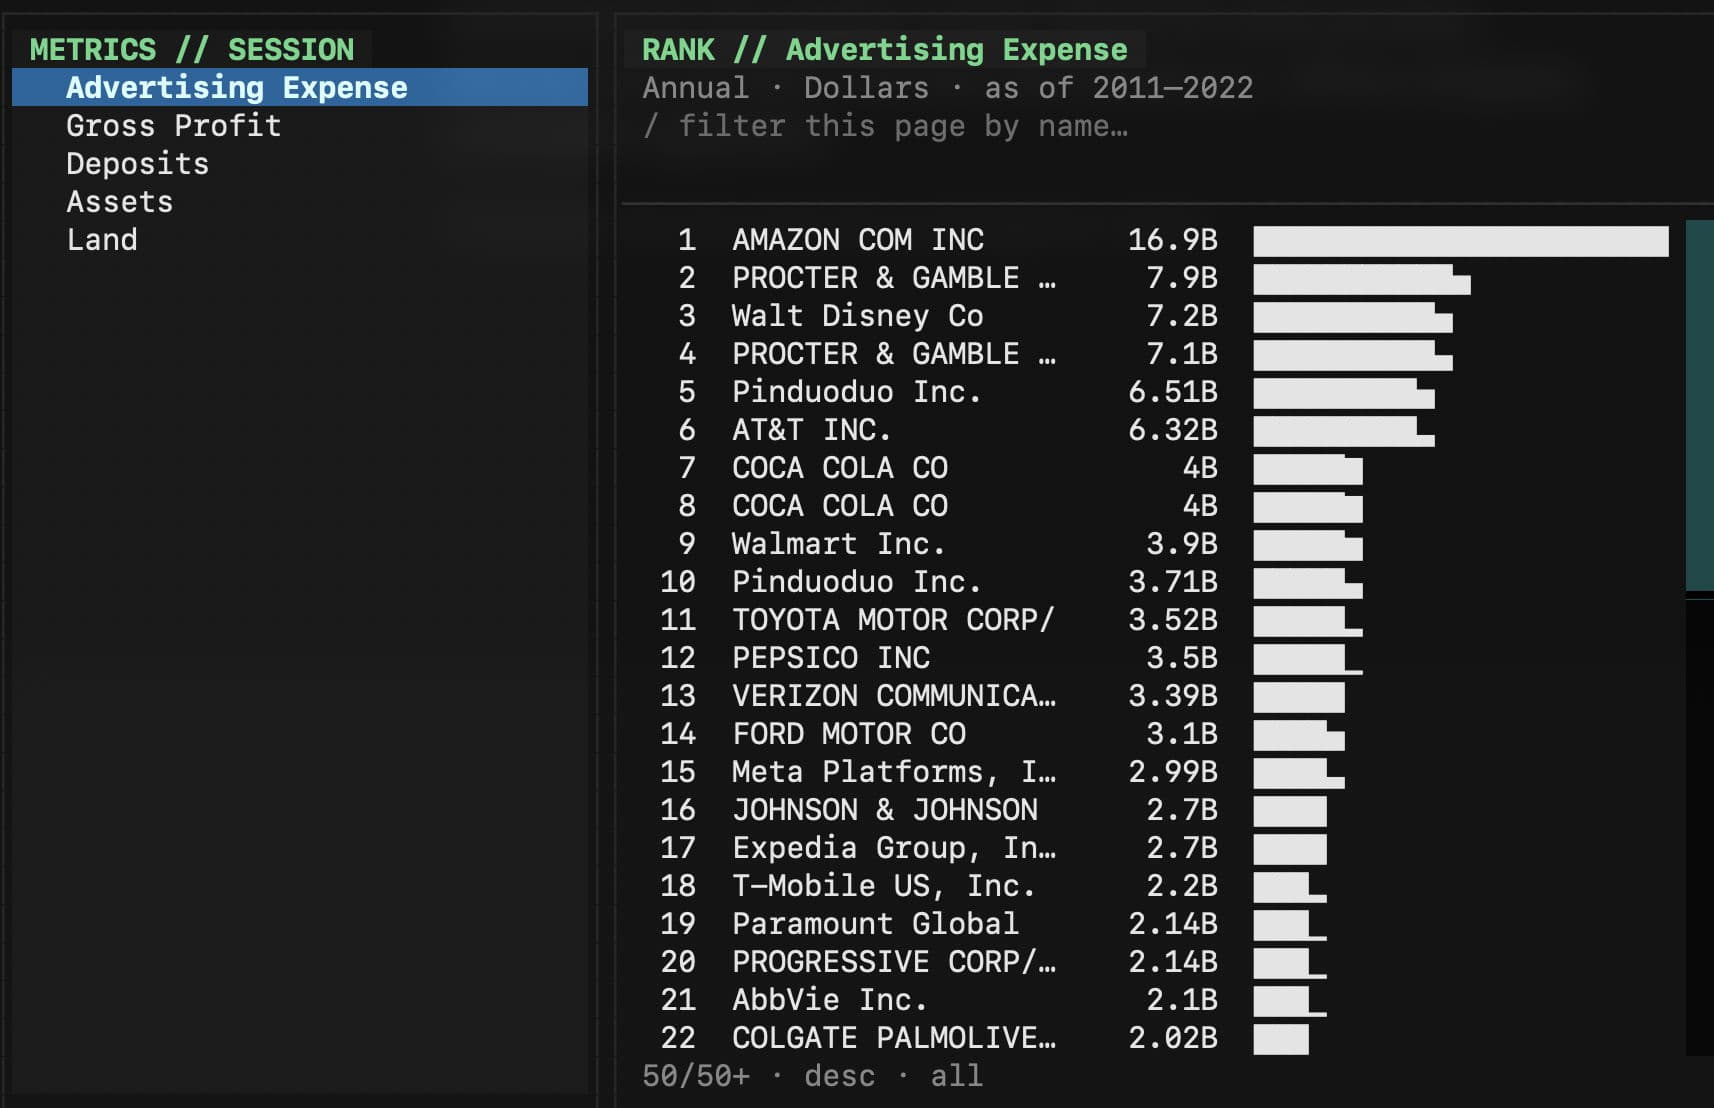
Task: Select the Gross Profit metric
Action: pos(299,125)
